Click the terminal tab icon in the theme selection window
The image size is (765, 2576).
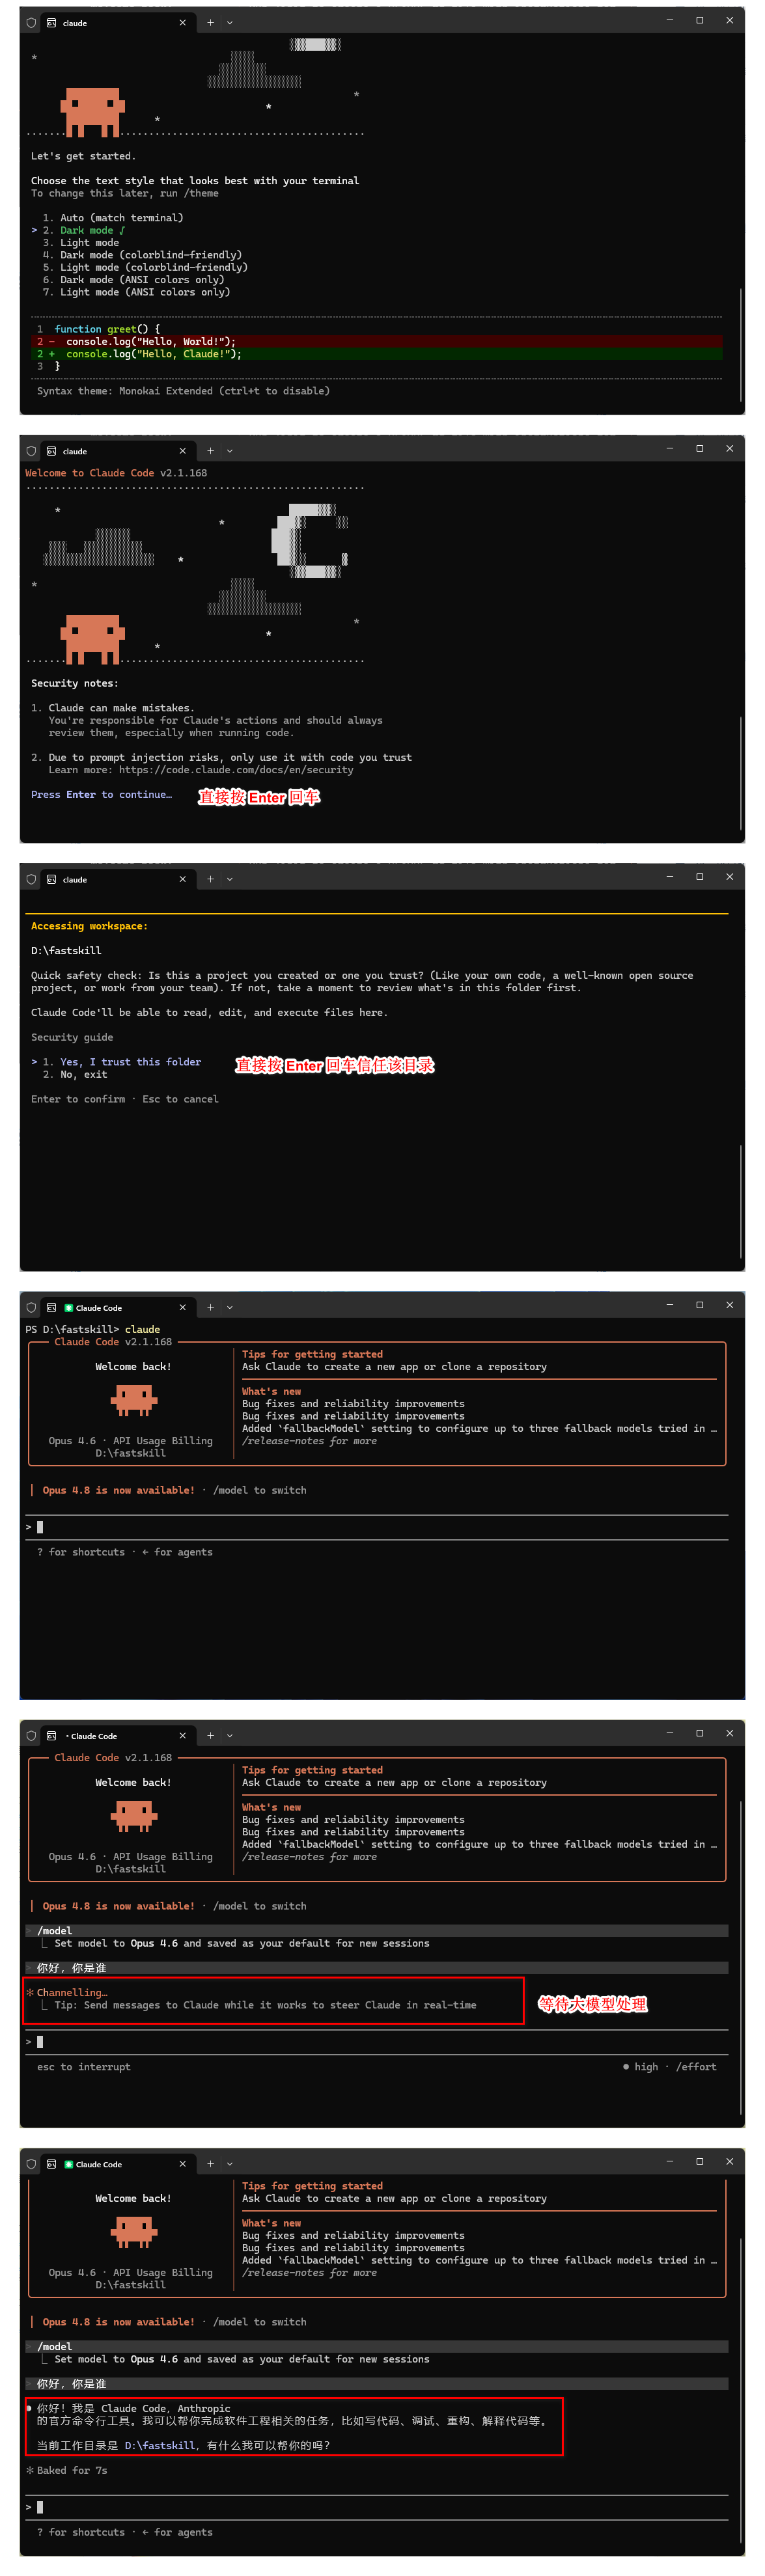click(x=51, y=22)
